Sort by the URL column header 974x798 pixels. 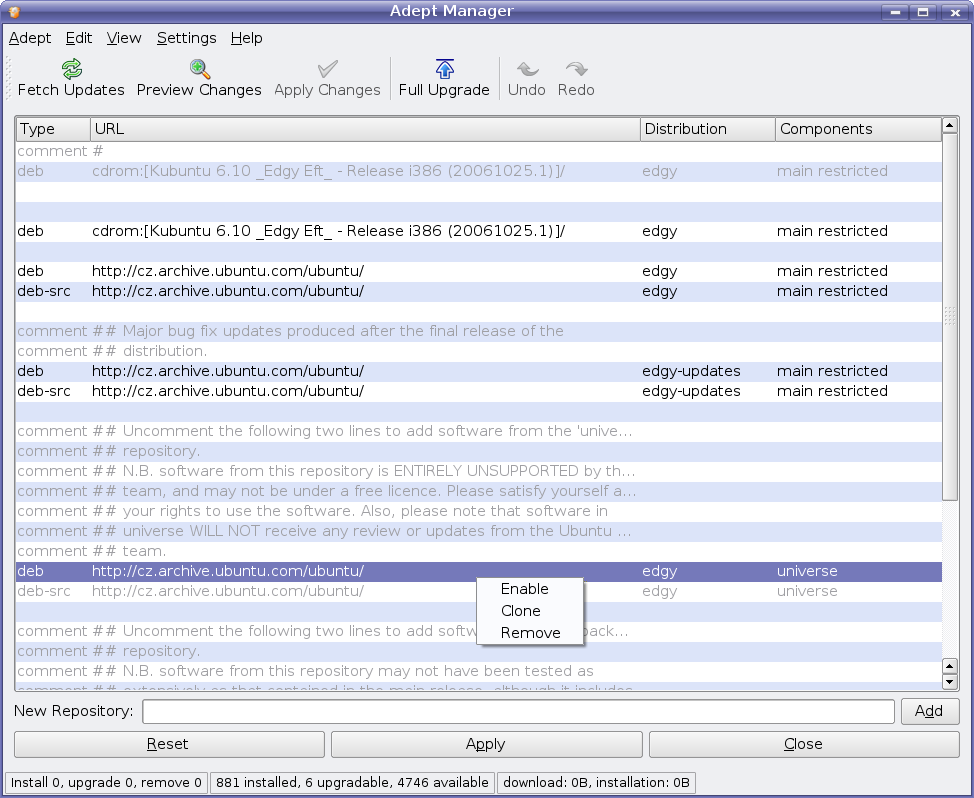tap(365, 129)
